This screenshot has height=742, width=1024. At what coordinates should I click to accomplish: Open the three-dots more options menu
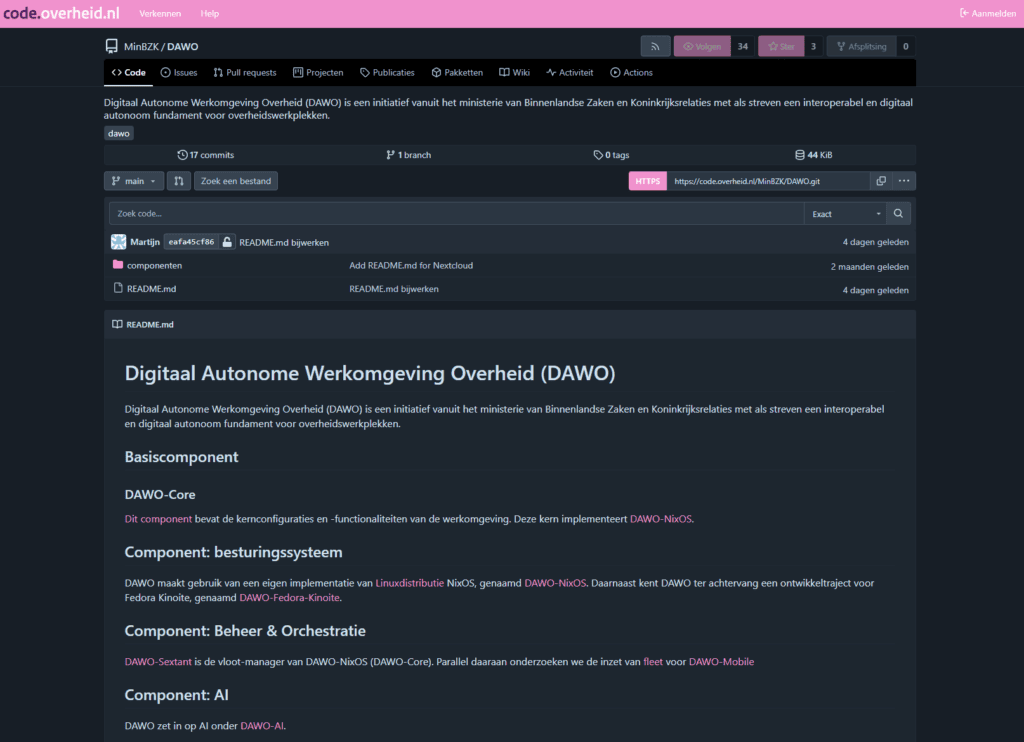(904, 181)
